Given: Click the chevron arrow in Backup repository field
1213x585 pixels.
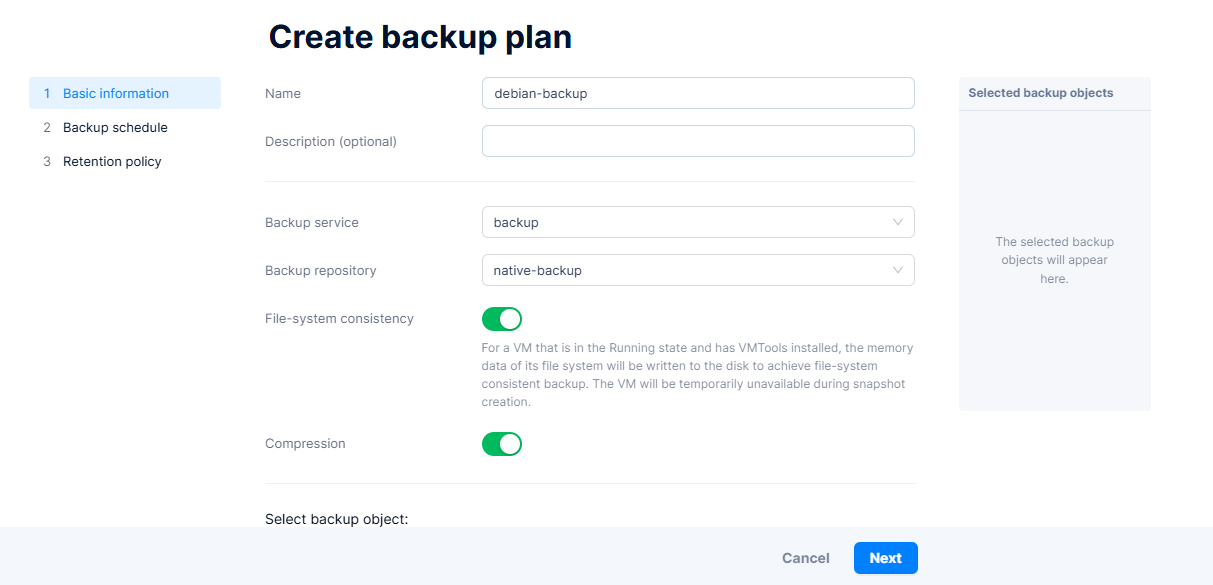Looking at the screenshot, I should 897,270.
